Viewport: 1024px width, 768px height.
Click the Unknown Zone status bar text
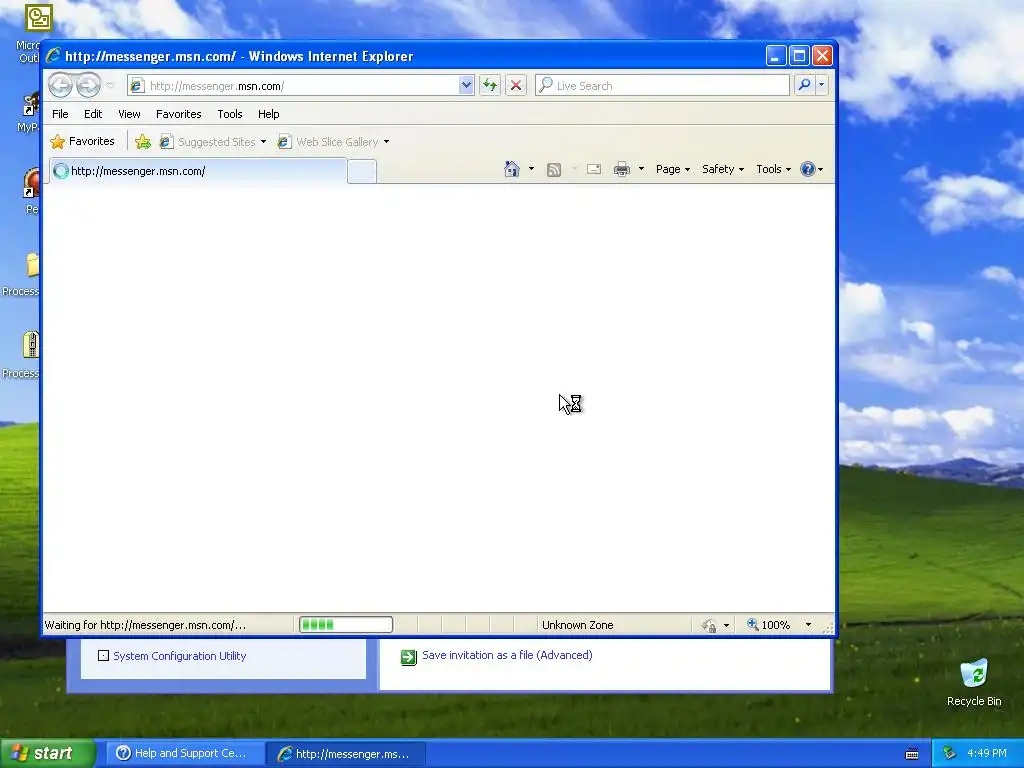point(577,625)
